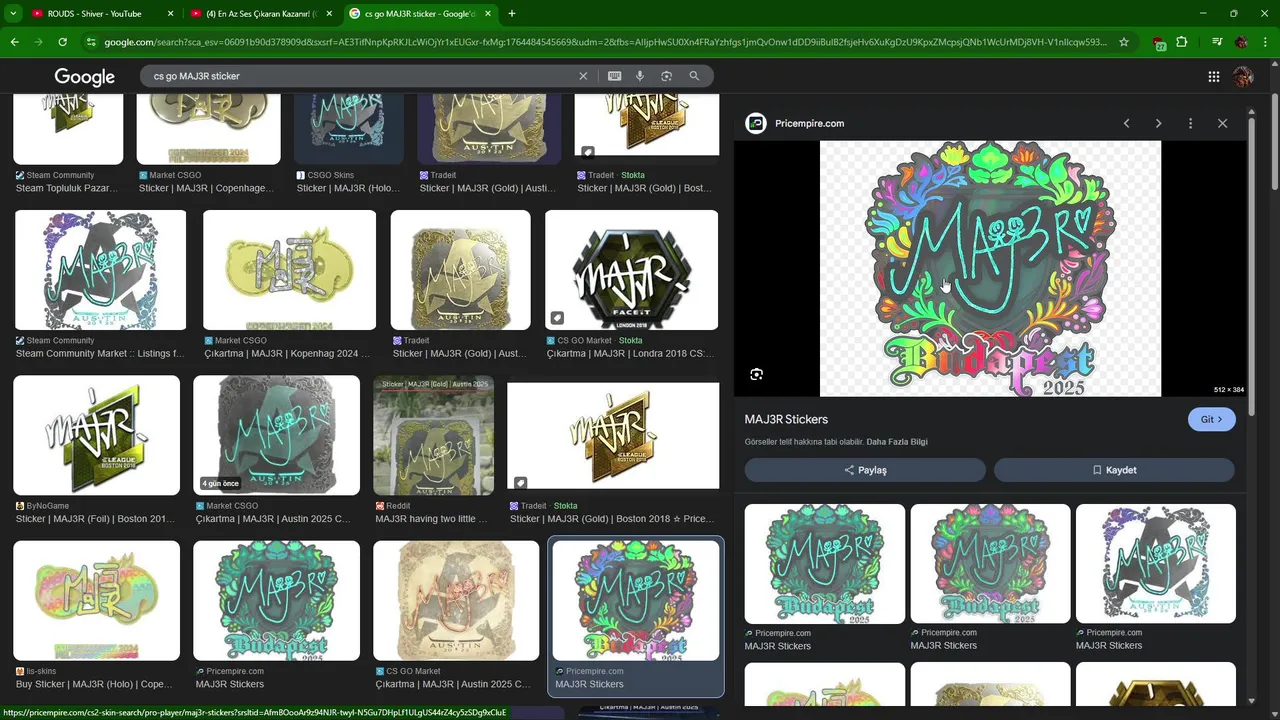
Task: Click the search query input field
Action: [360, 76]
